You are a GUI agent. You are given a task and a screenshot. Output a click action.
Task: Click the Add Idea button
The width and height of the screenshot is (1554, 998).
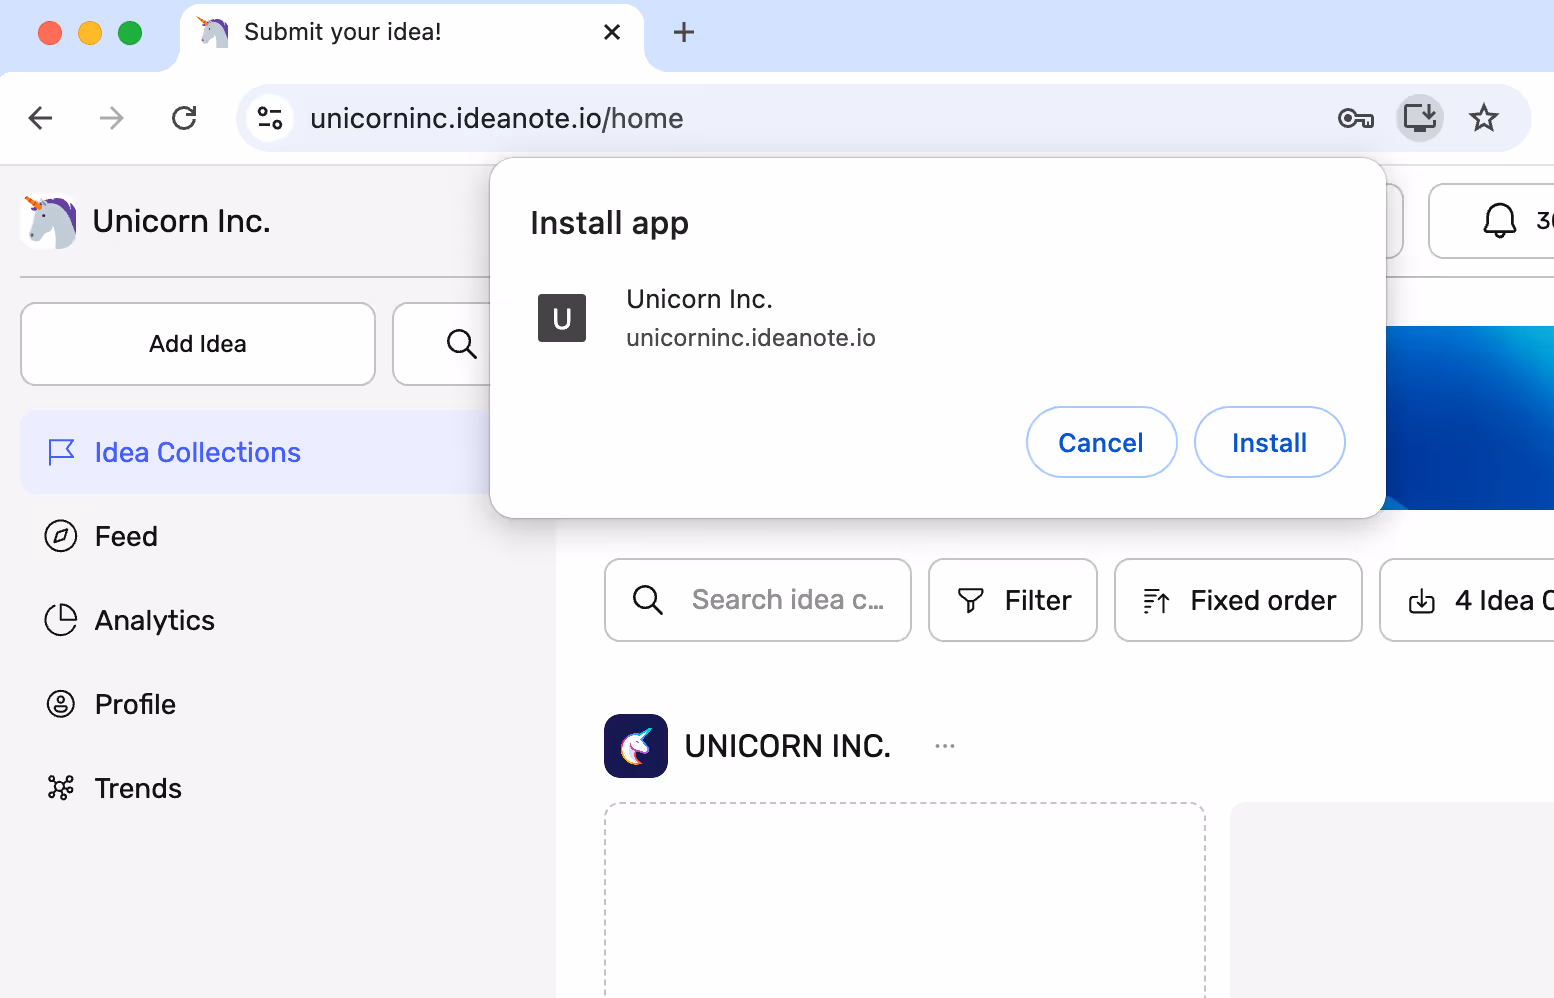[198, 344]
